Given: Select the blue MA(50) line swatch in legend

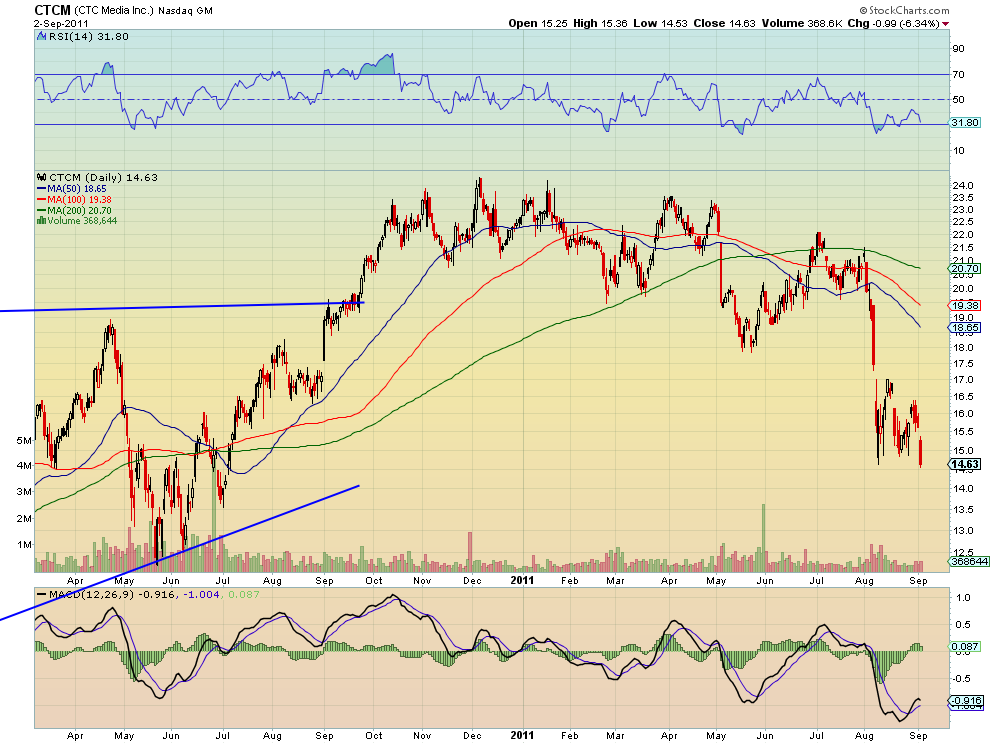Looking at the screenshot, I should pyautogui.click(x=42, y=189).
